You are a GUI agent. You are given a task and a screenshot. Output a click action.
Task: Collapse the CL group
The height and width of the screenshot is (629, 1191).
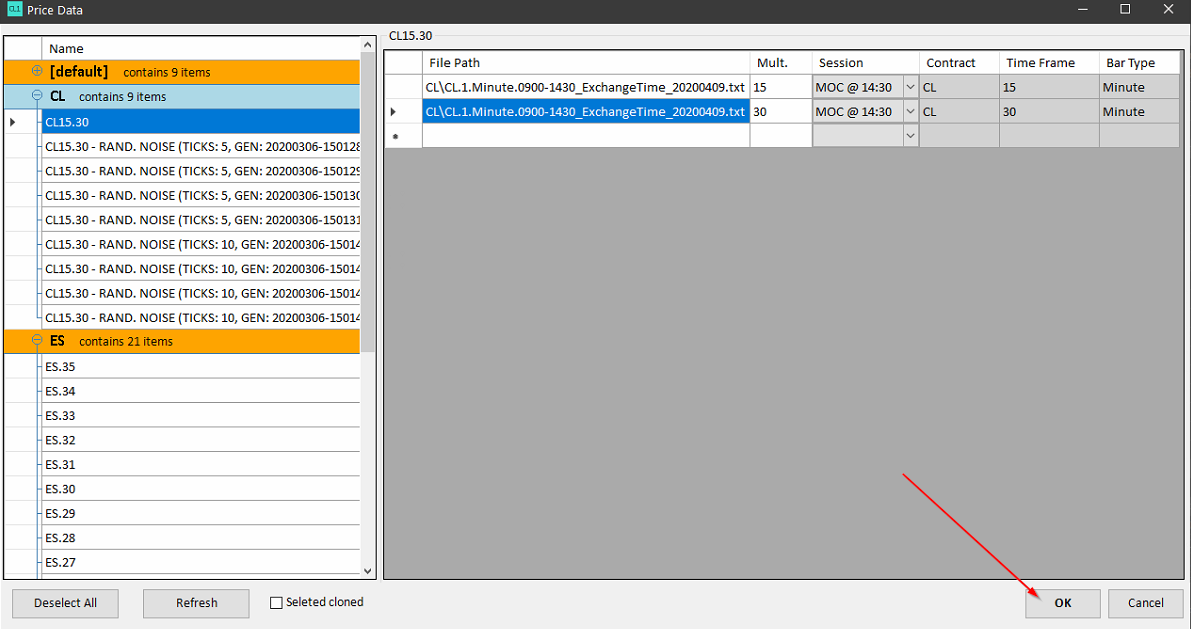click(x=37, y=97)
